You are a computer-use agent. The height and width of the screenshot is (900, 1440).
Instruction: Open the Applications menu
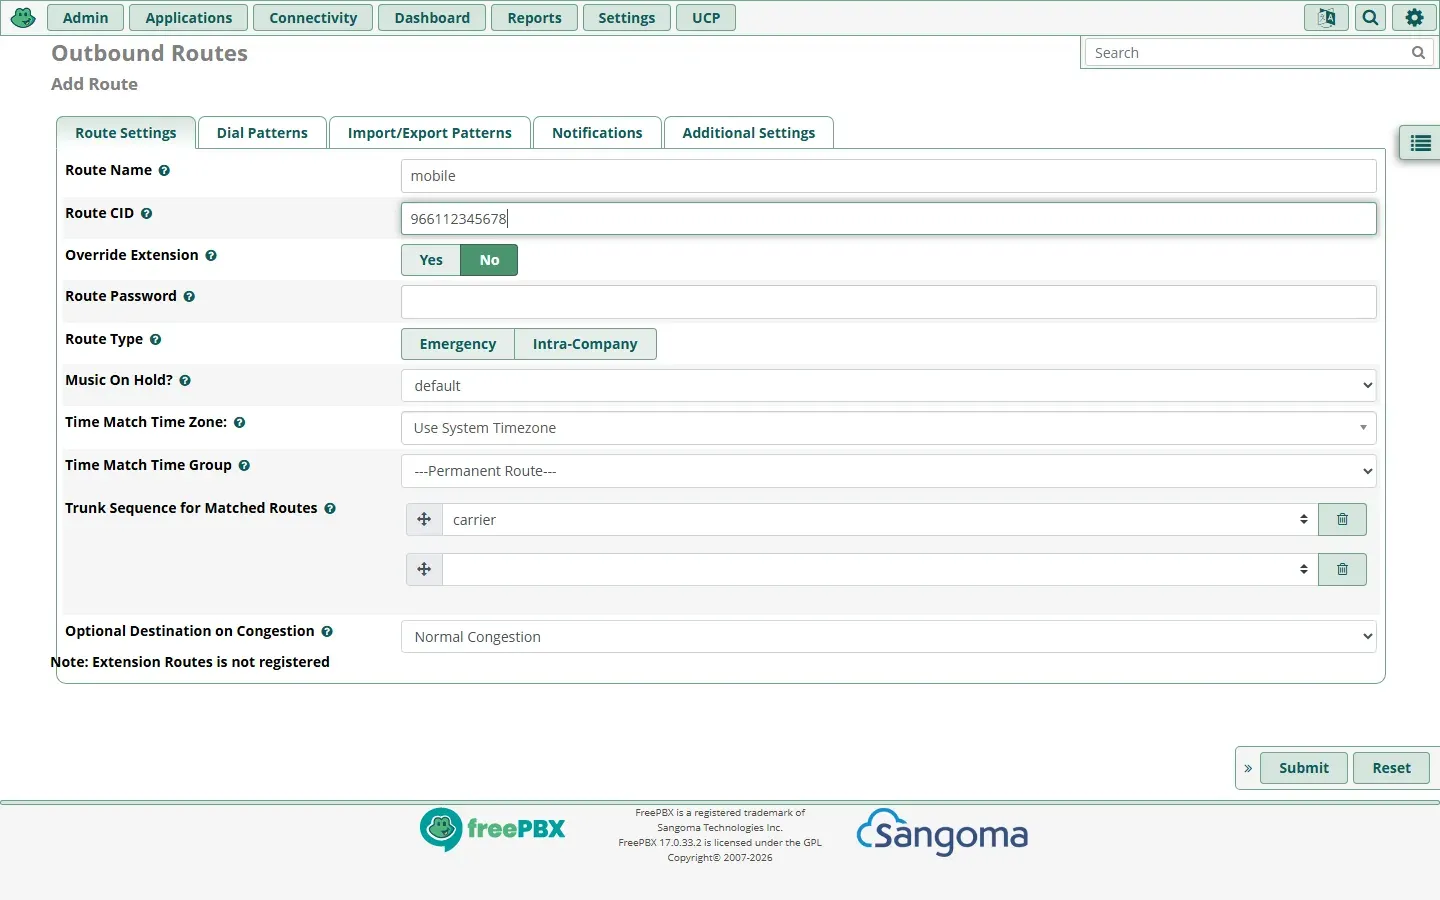[x=189, y=18]
